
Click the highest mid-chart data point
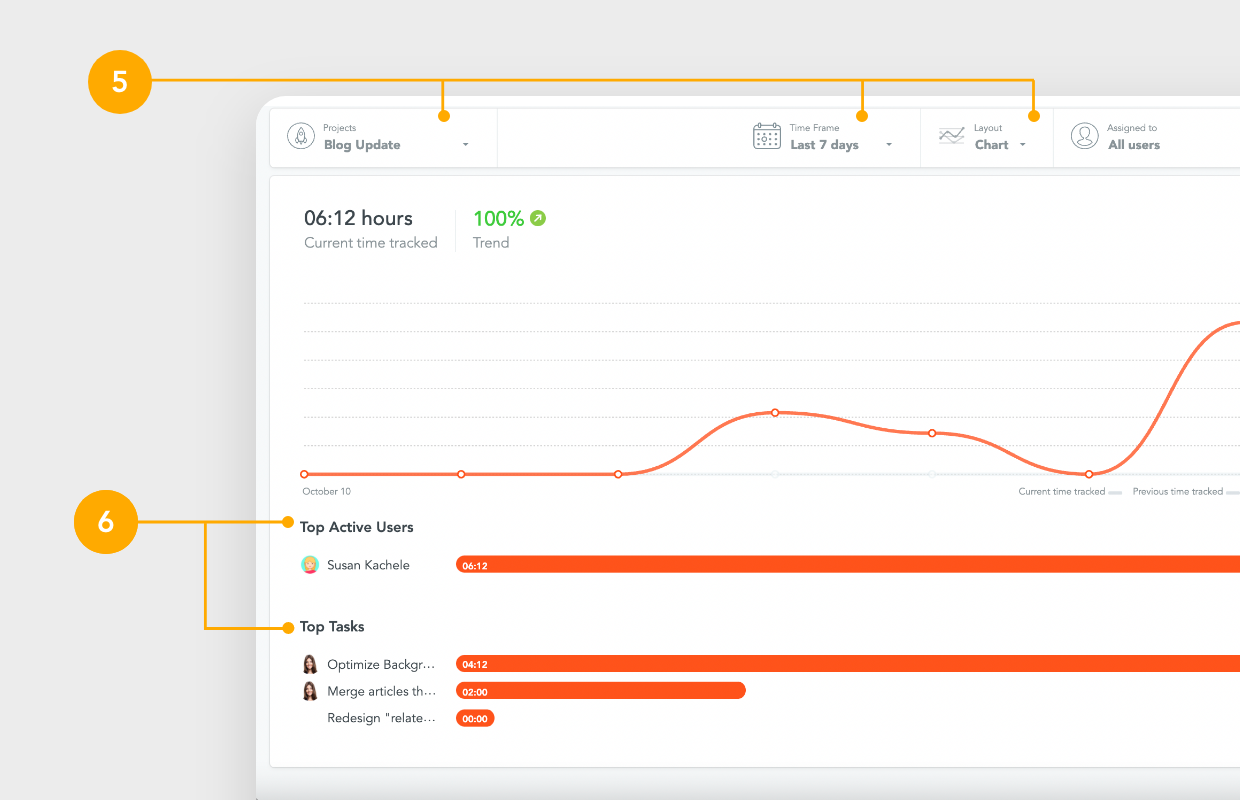tap(775, 412)
